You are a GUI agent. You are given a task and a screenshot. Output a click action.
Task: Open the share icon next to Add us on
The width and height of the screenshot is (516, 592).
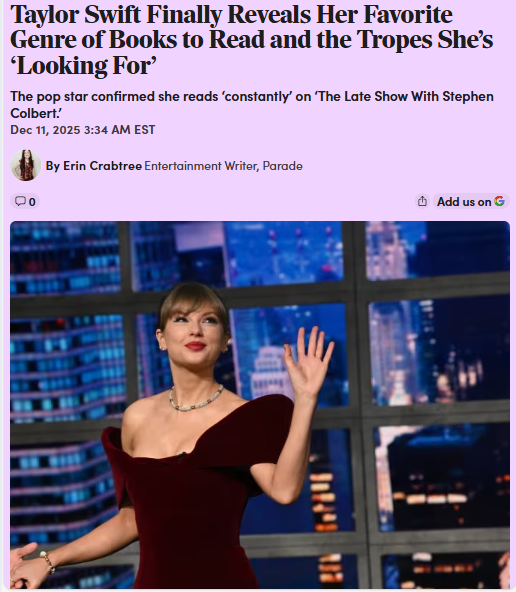(422, 201)
